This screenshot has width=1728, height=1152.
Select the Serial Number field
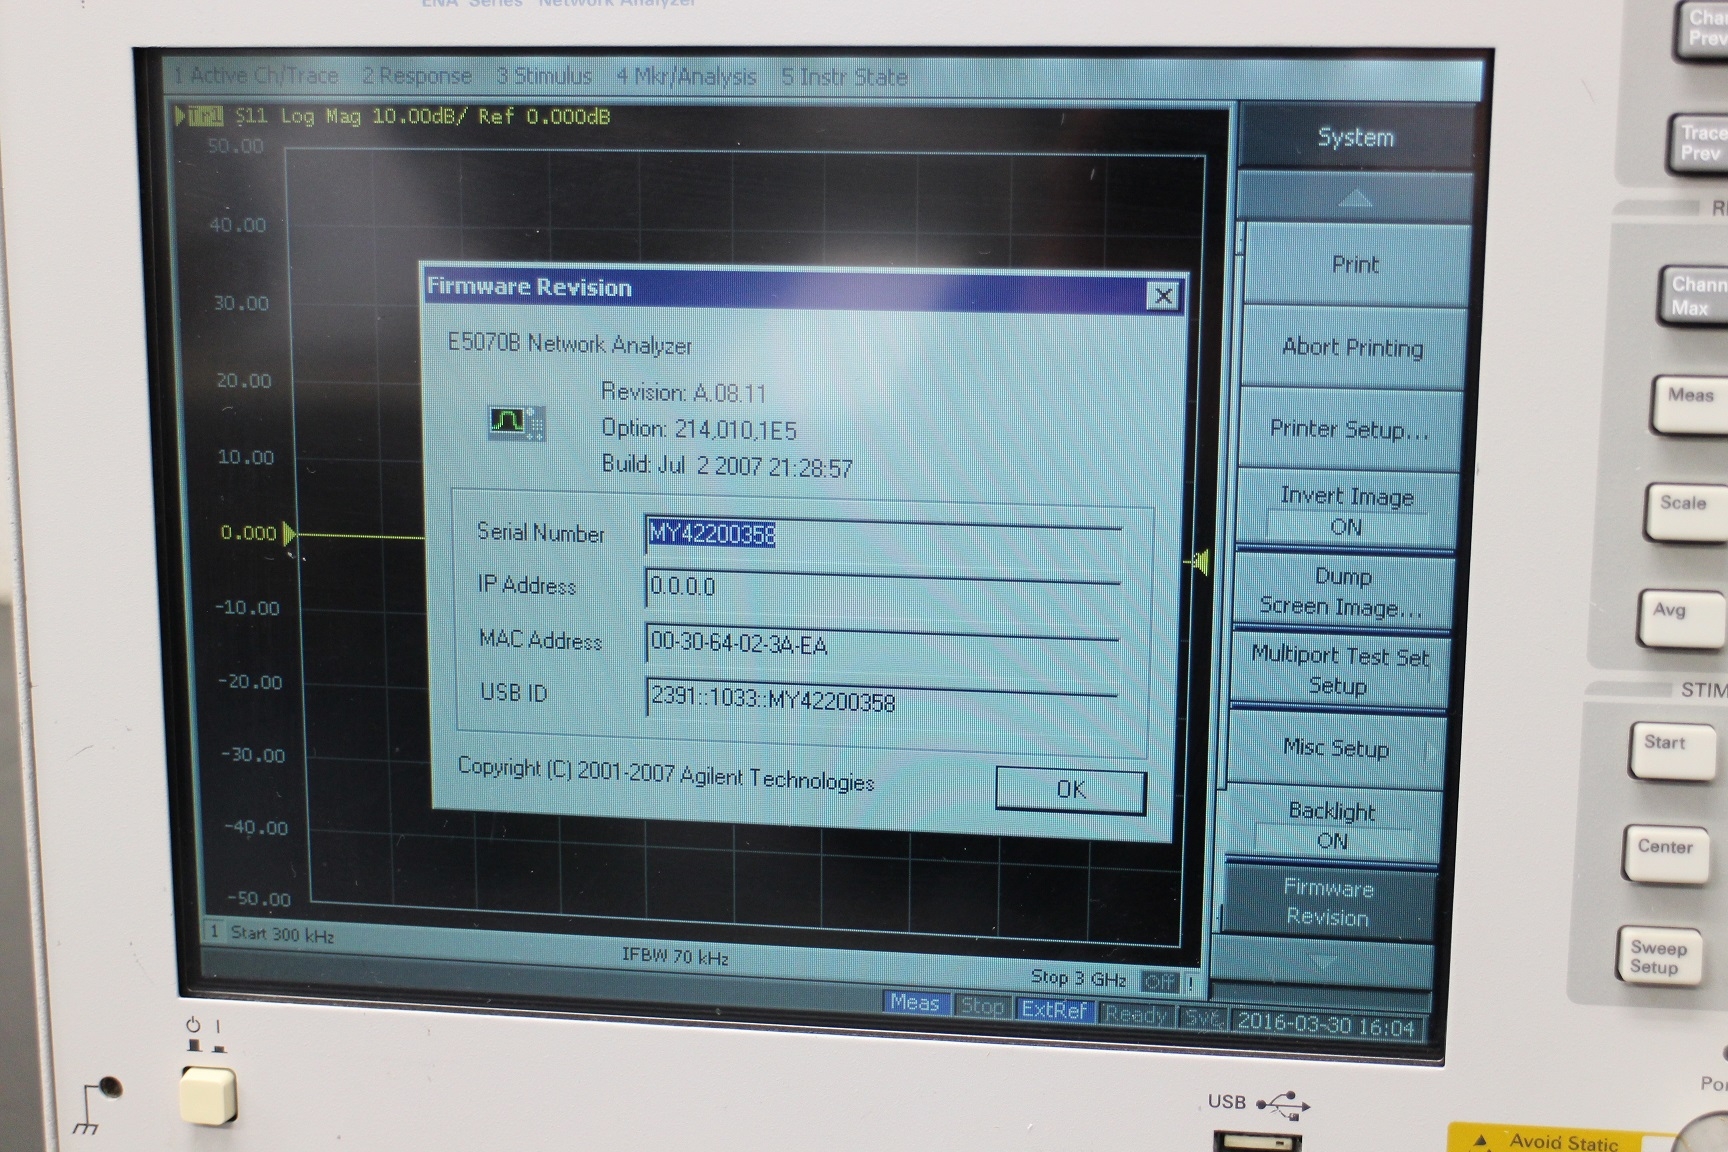pyautogui.click(x=884, y=535)
